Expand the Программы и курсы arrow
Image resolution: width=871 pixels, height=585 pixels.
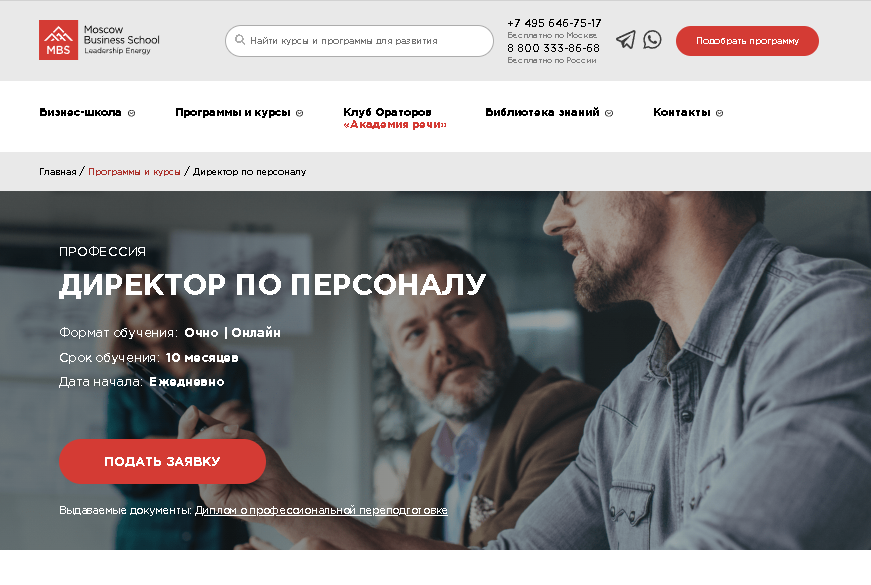tap(299, 113)
